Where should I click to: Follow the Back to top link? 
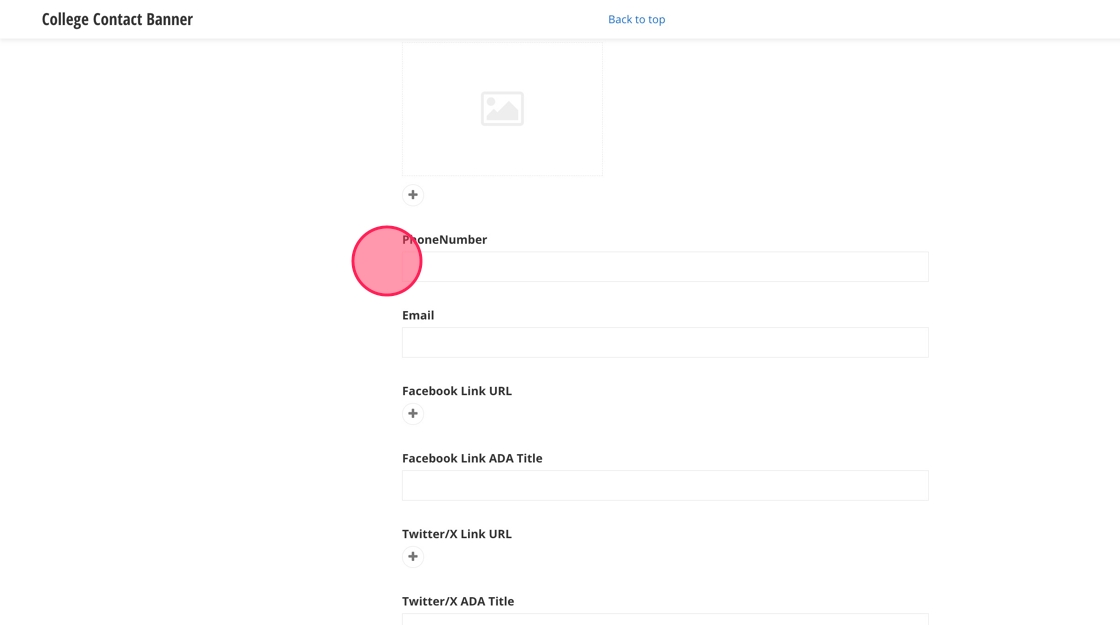tap(636, 19)
